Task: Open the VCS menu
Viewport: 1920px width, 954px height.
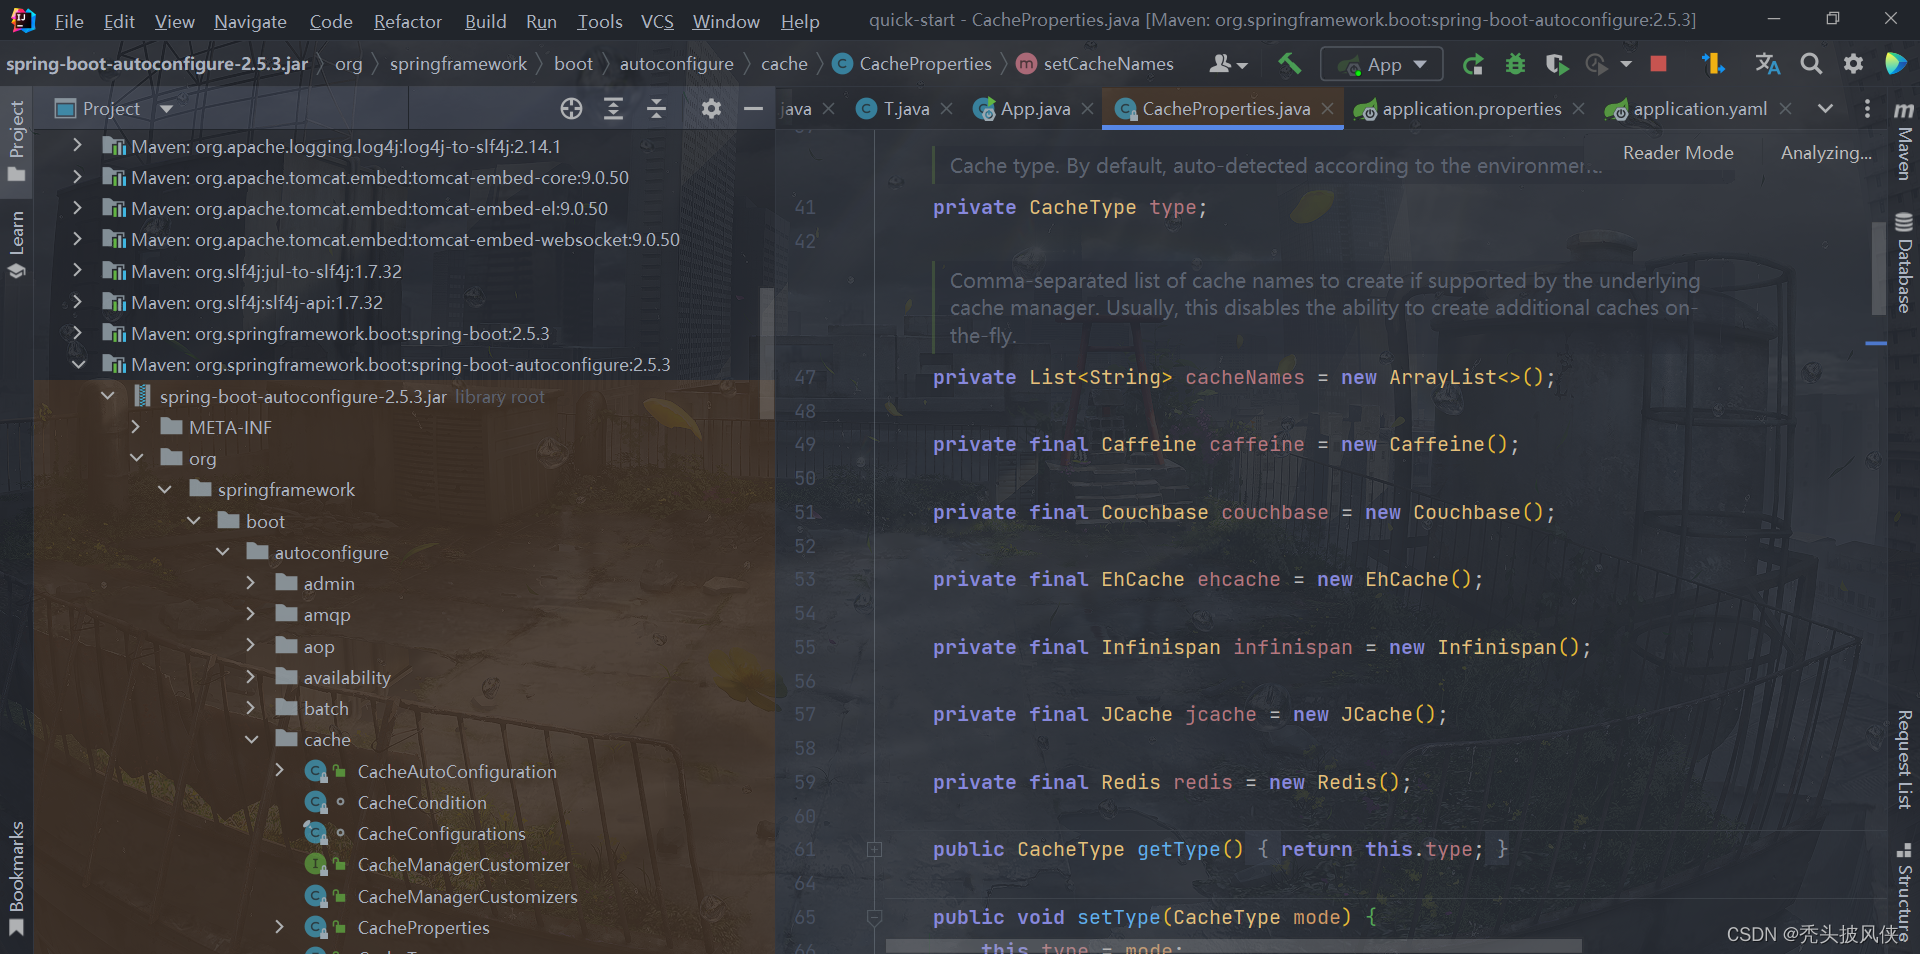Action: 656,21
